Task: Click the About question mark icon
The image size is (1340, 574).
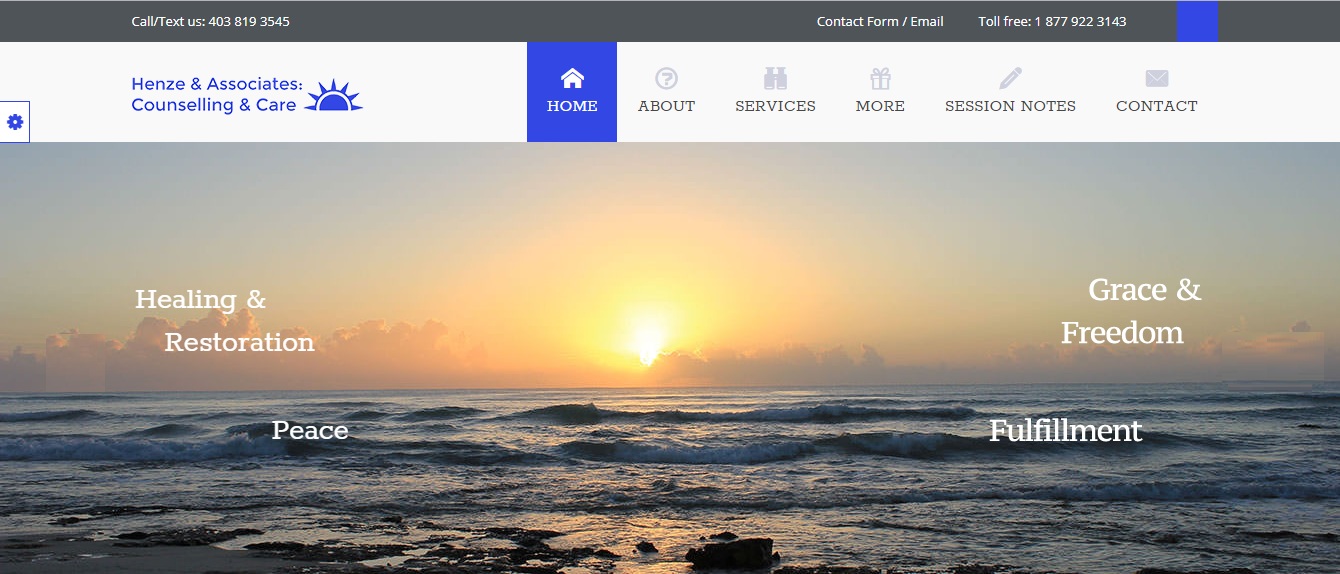Action: click(666, 78)
